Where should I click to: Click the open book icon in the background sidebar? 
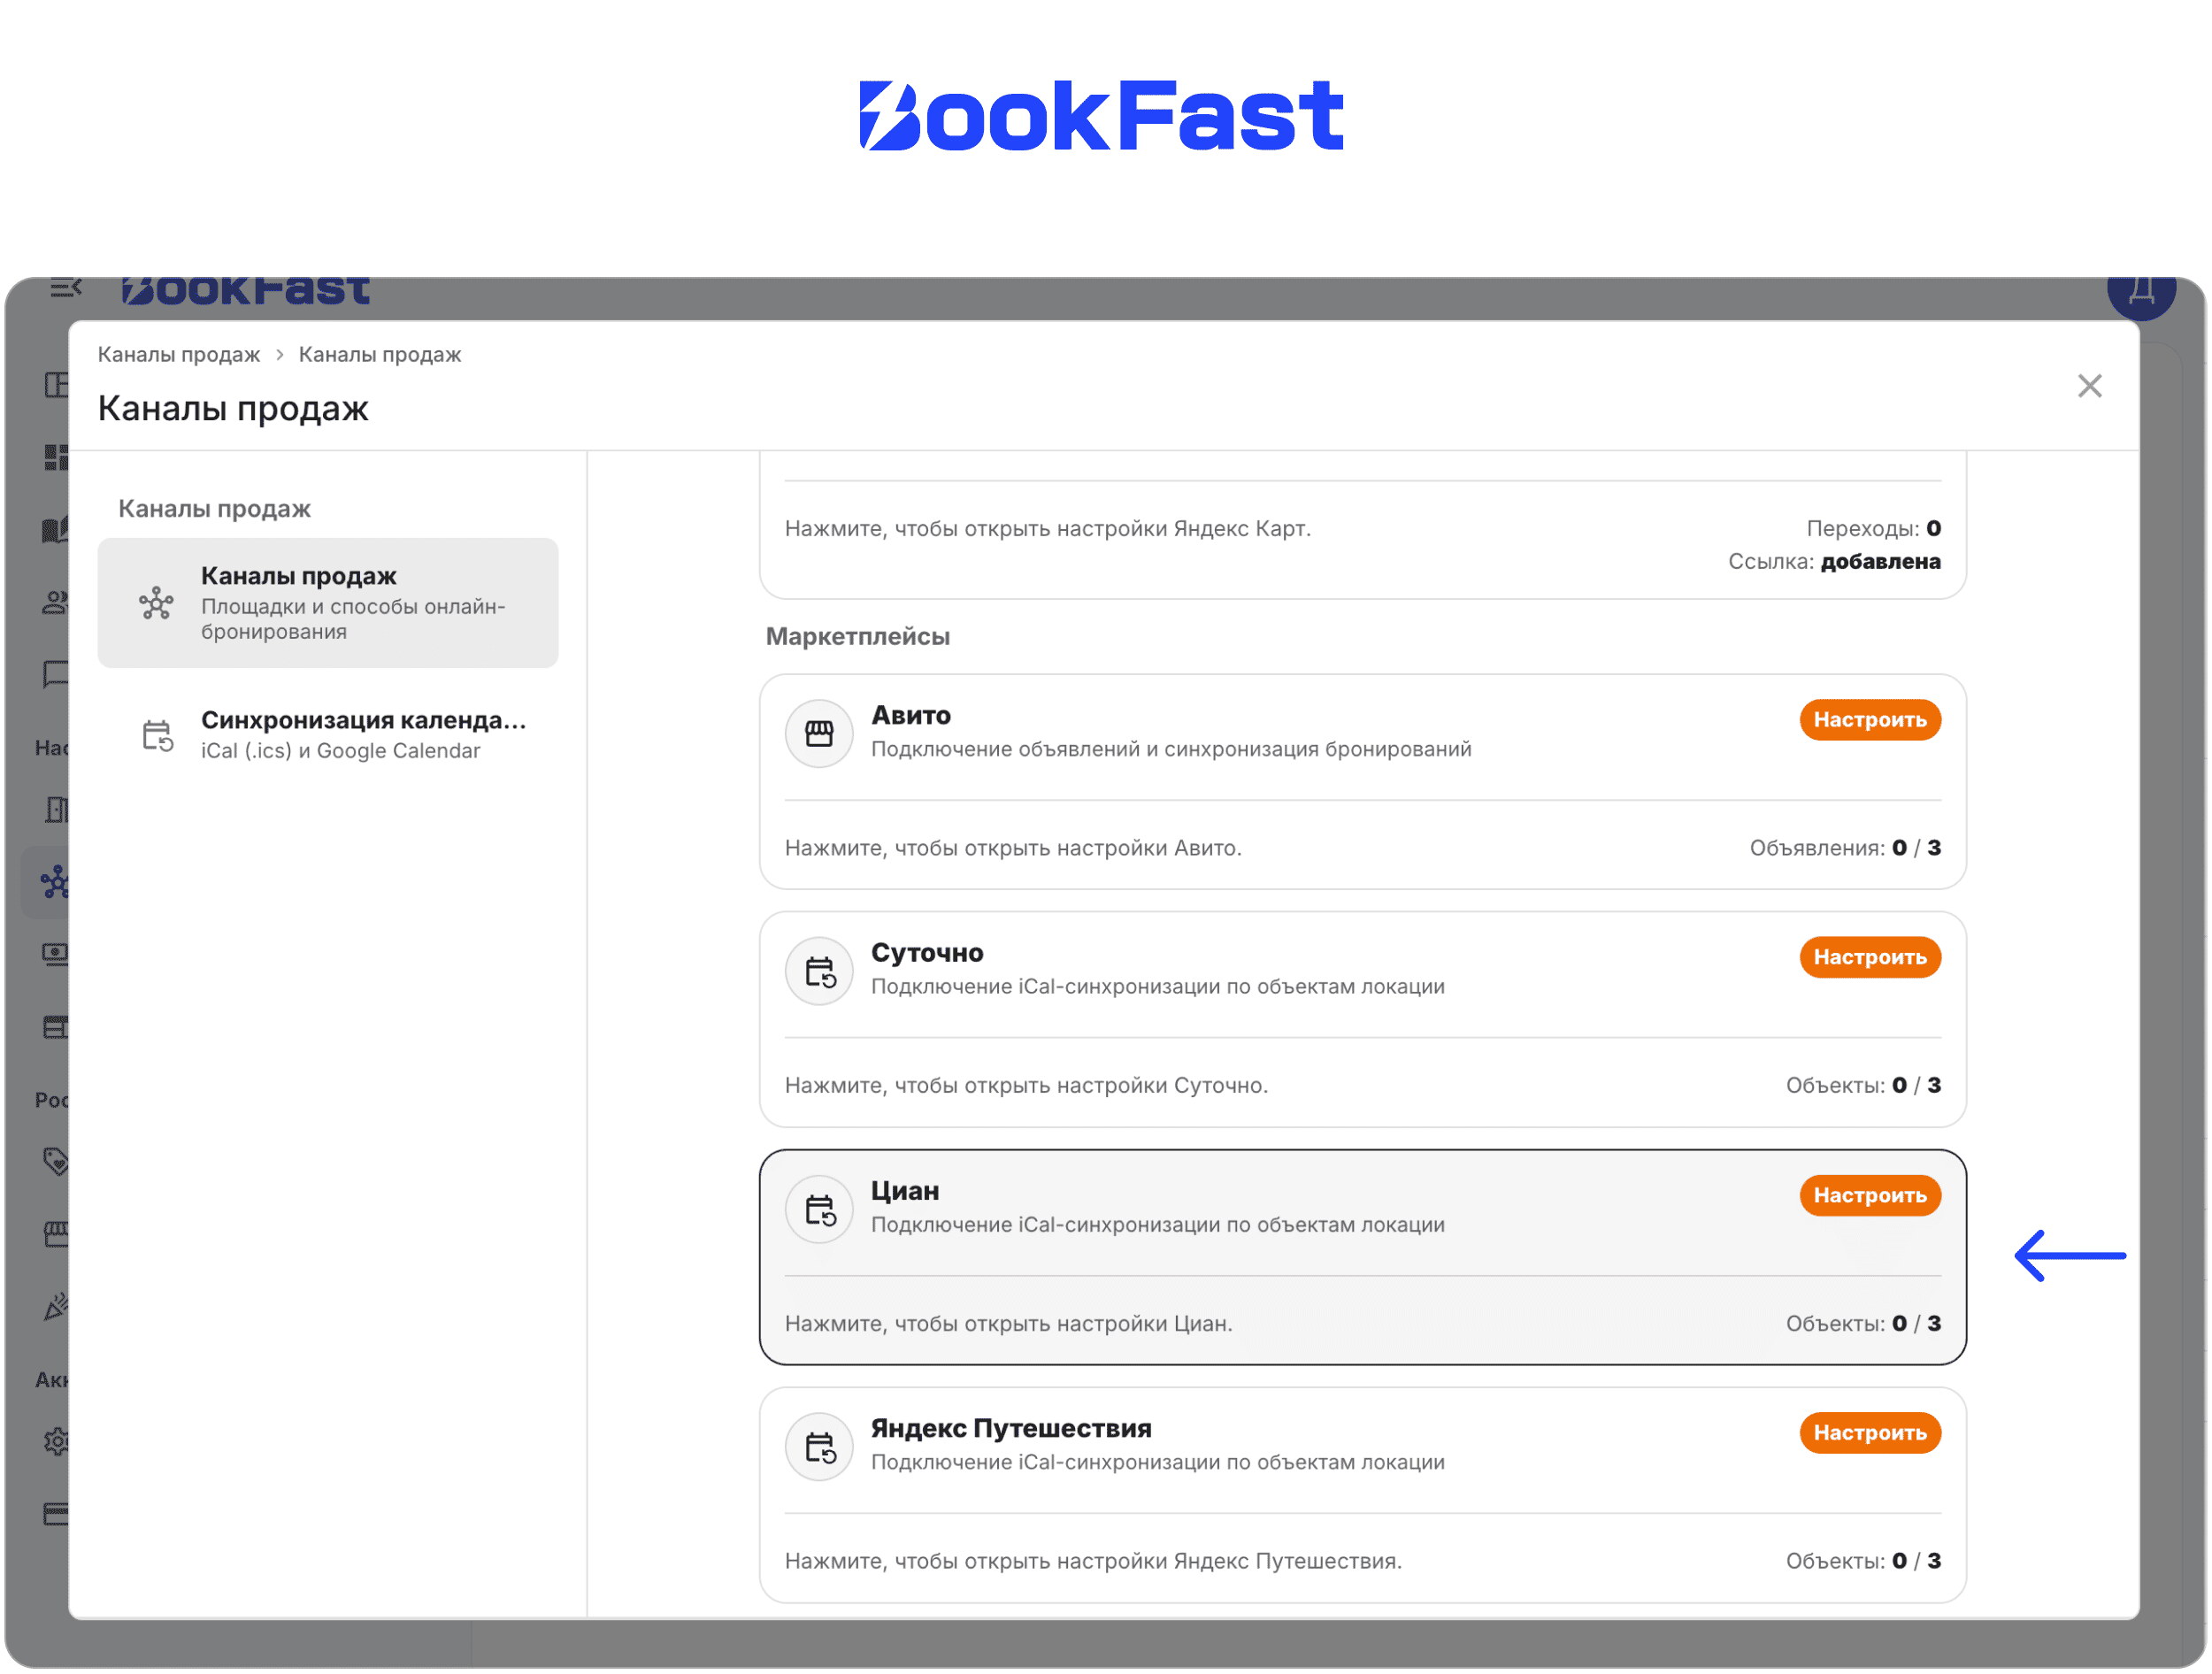pos(55,529)
